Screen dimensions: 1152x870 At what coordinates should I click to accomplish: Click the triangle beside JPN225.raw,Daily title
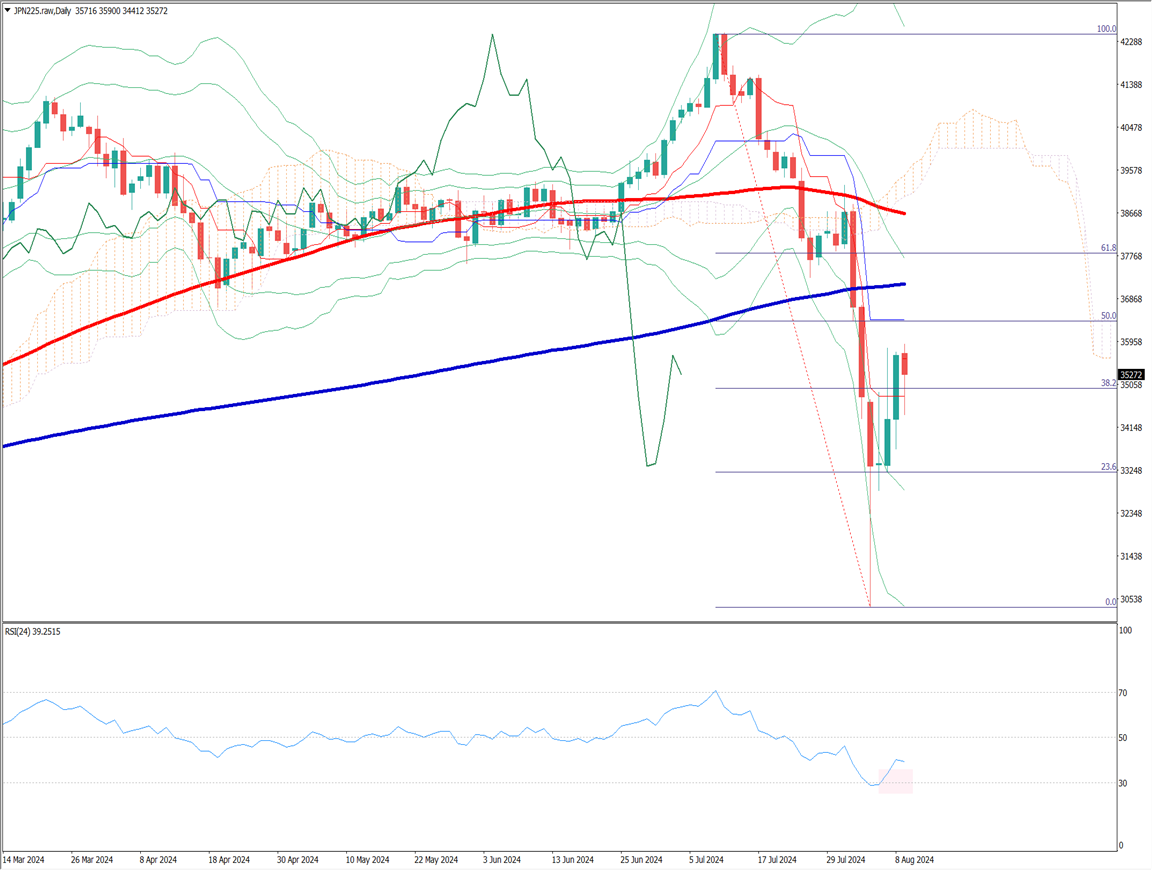[x=7, y=8]
